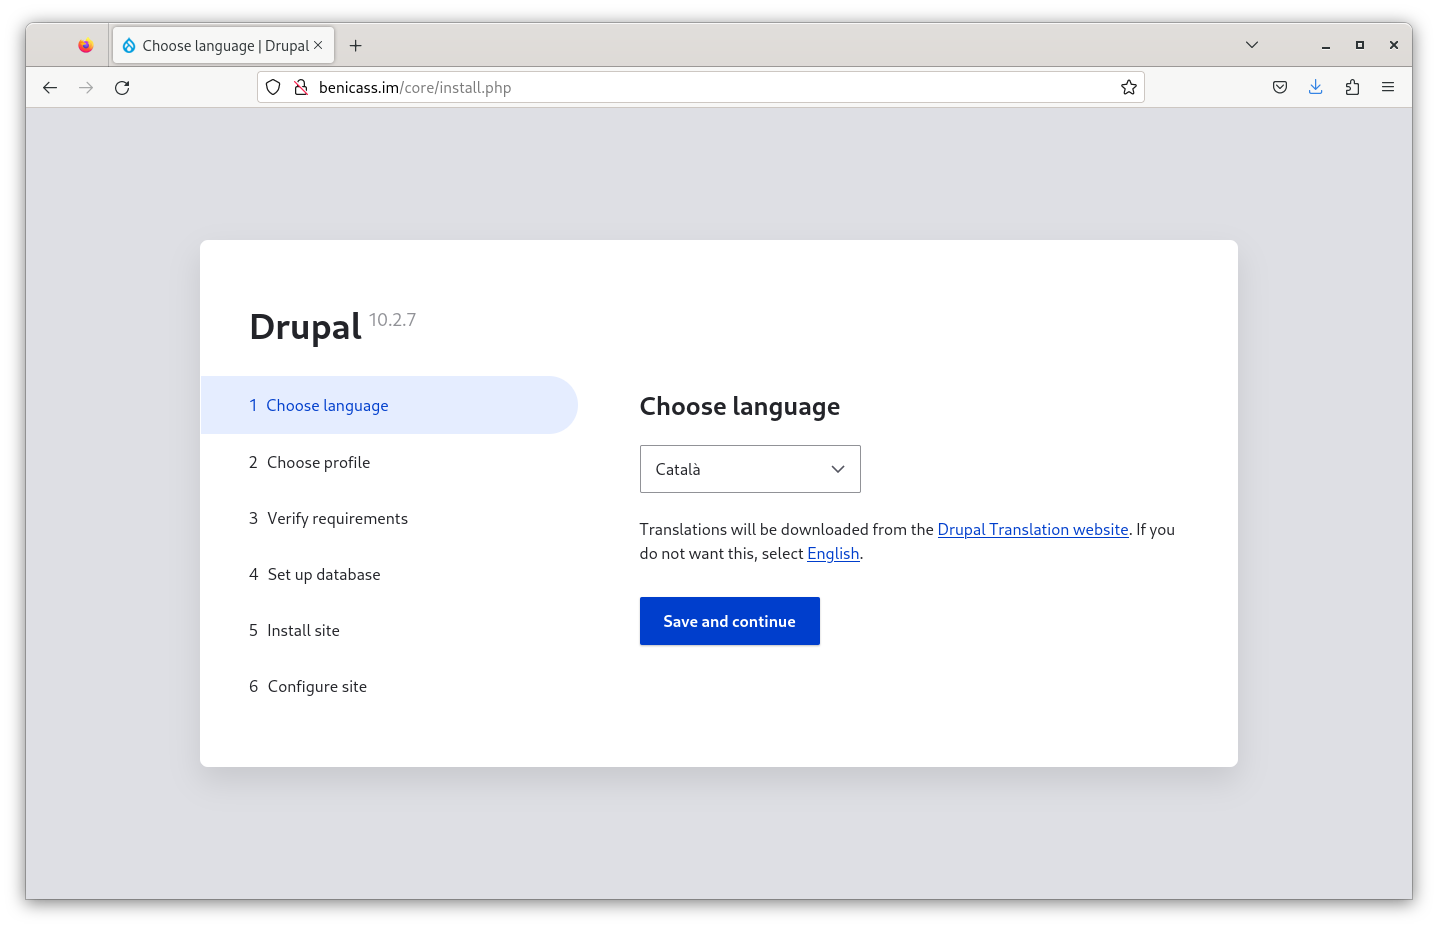1438x928 pixels.
Task: Click the Choose language page heading
Action: coord(740,406)
